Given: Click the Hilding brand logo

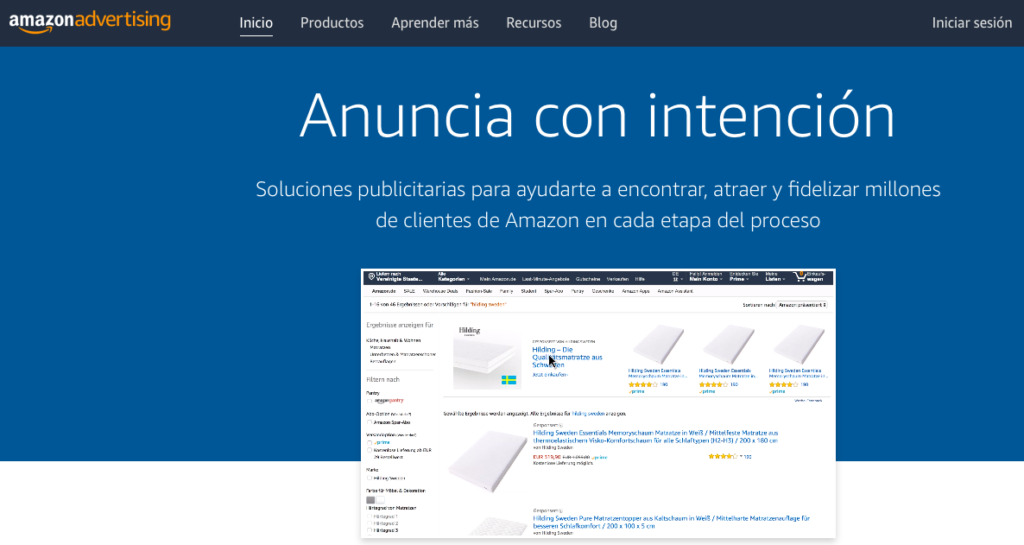Looking at the screenshot, I should pos(471,330).
